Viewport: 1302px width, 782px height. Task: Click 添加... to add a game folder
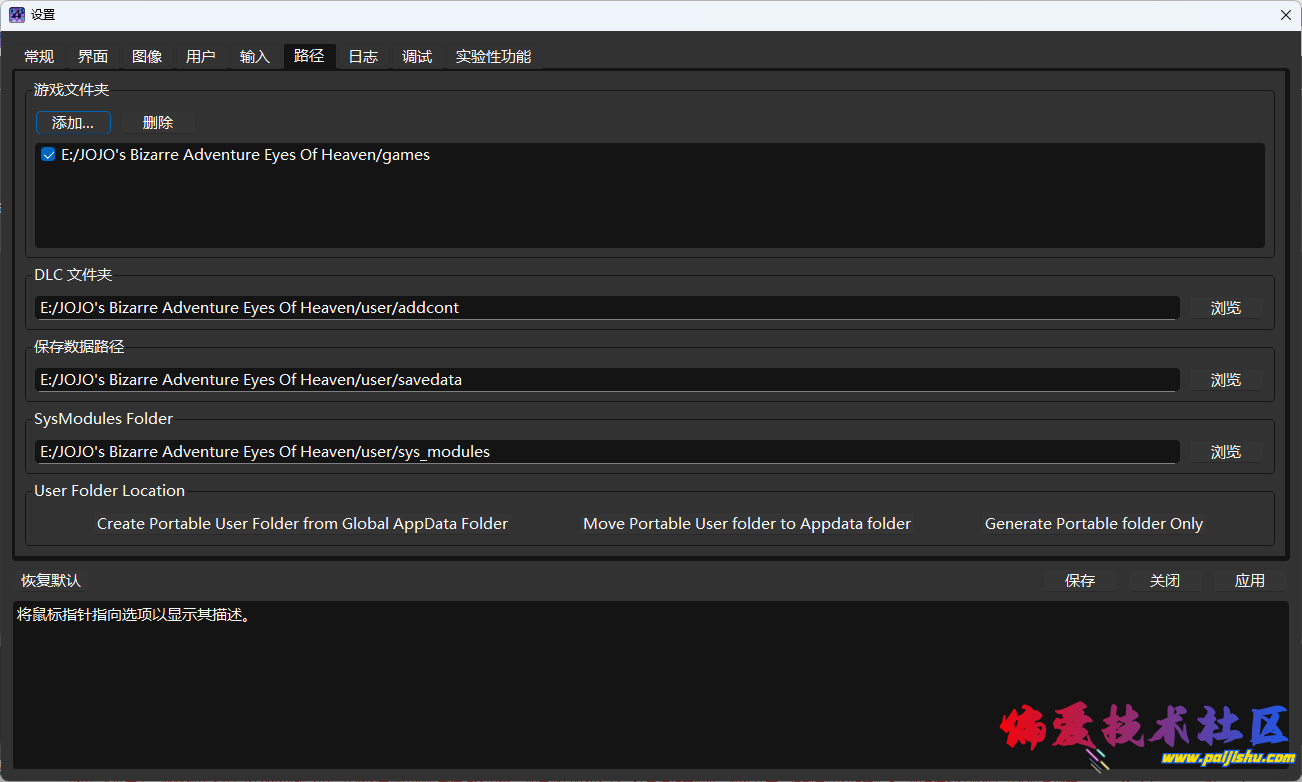(73, 123)
